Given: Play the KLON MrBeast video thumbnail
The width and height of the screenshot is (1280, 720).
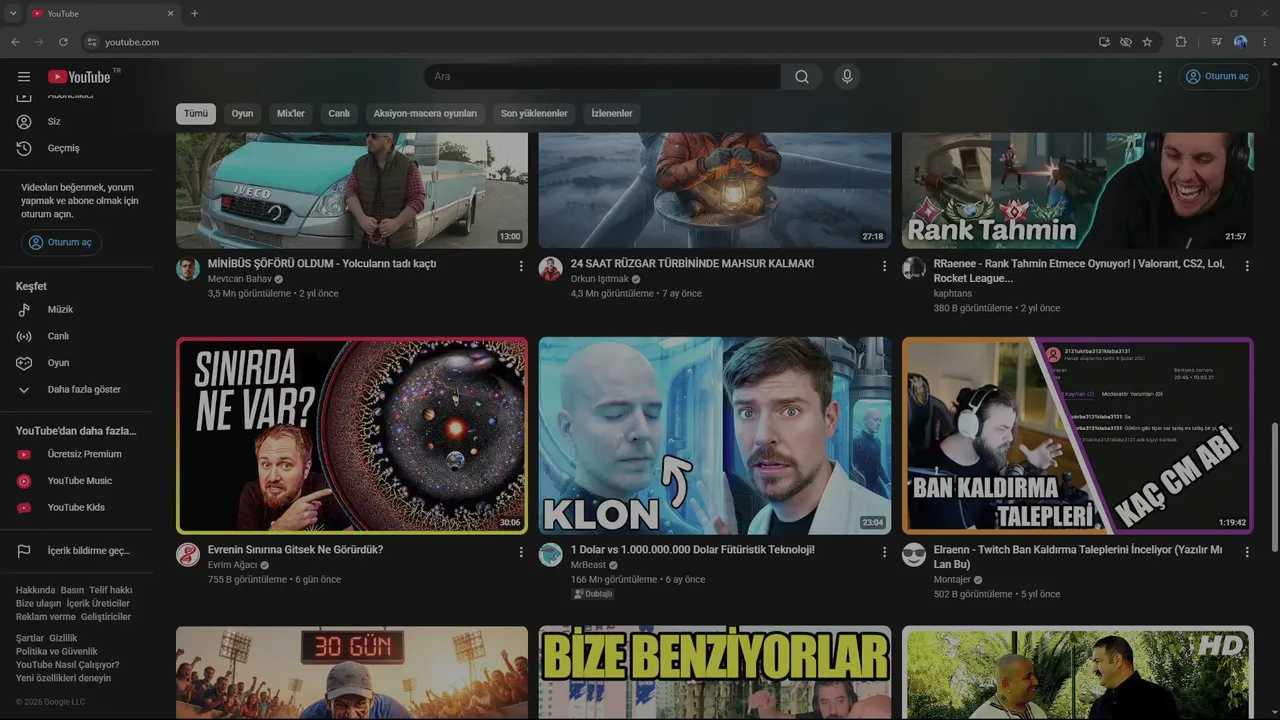Looking at the screenshot, I should click(715, 436).
